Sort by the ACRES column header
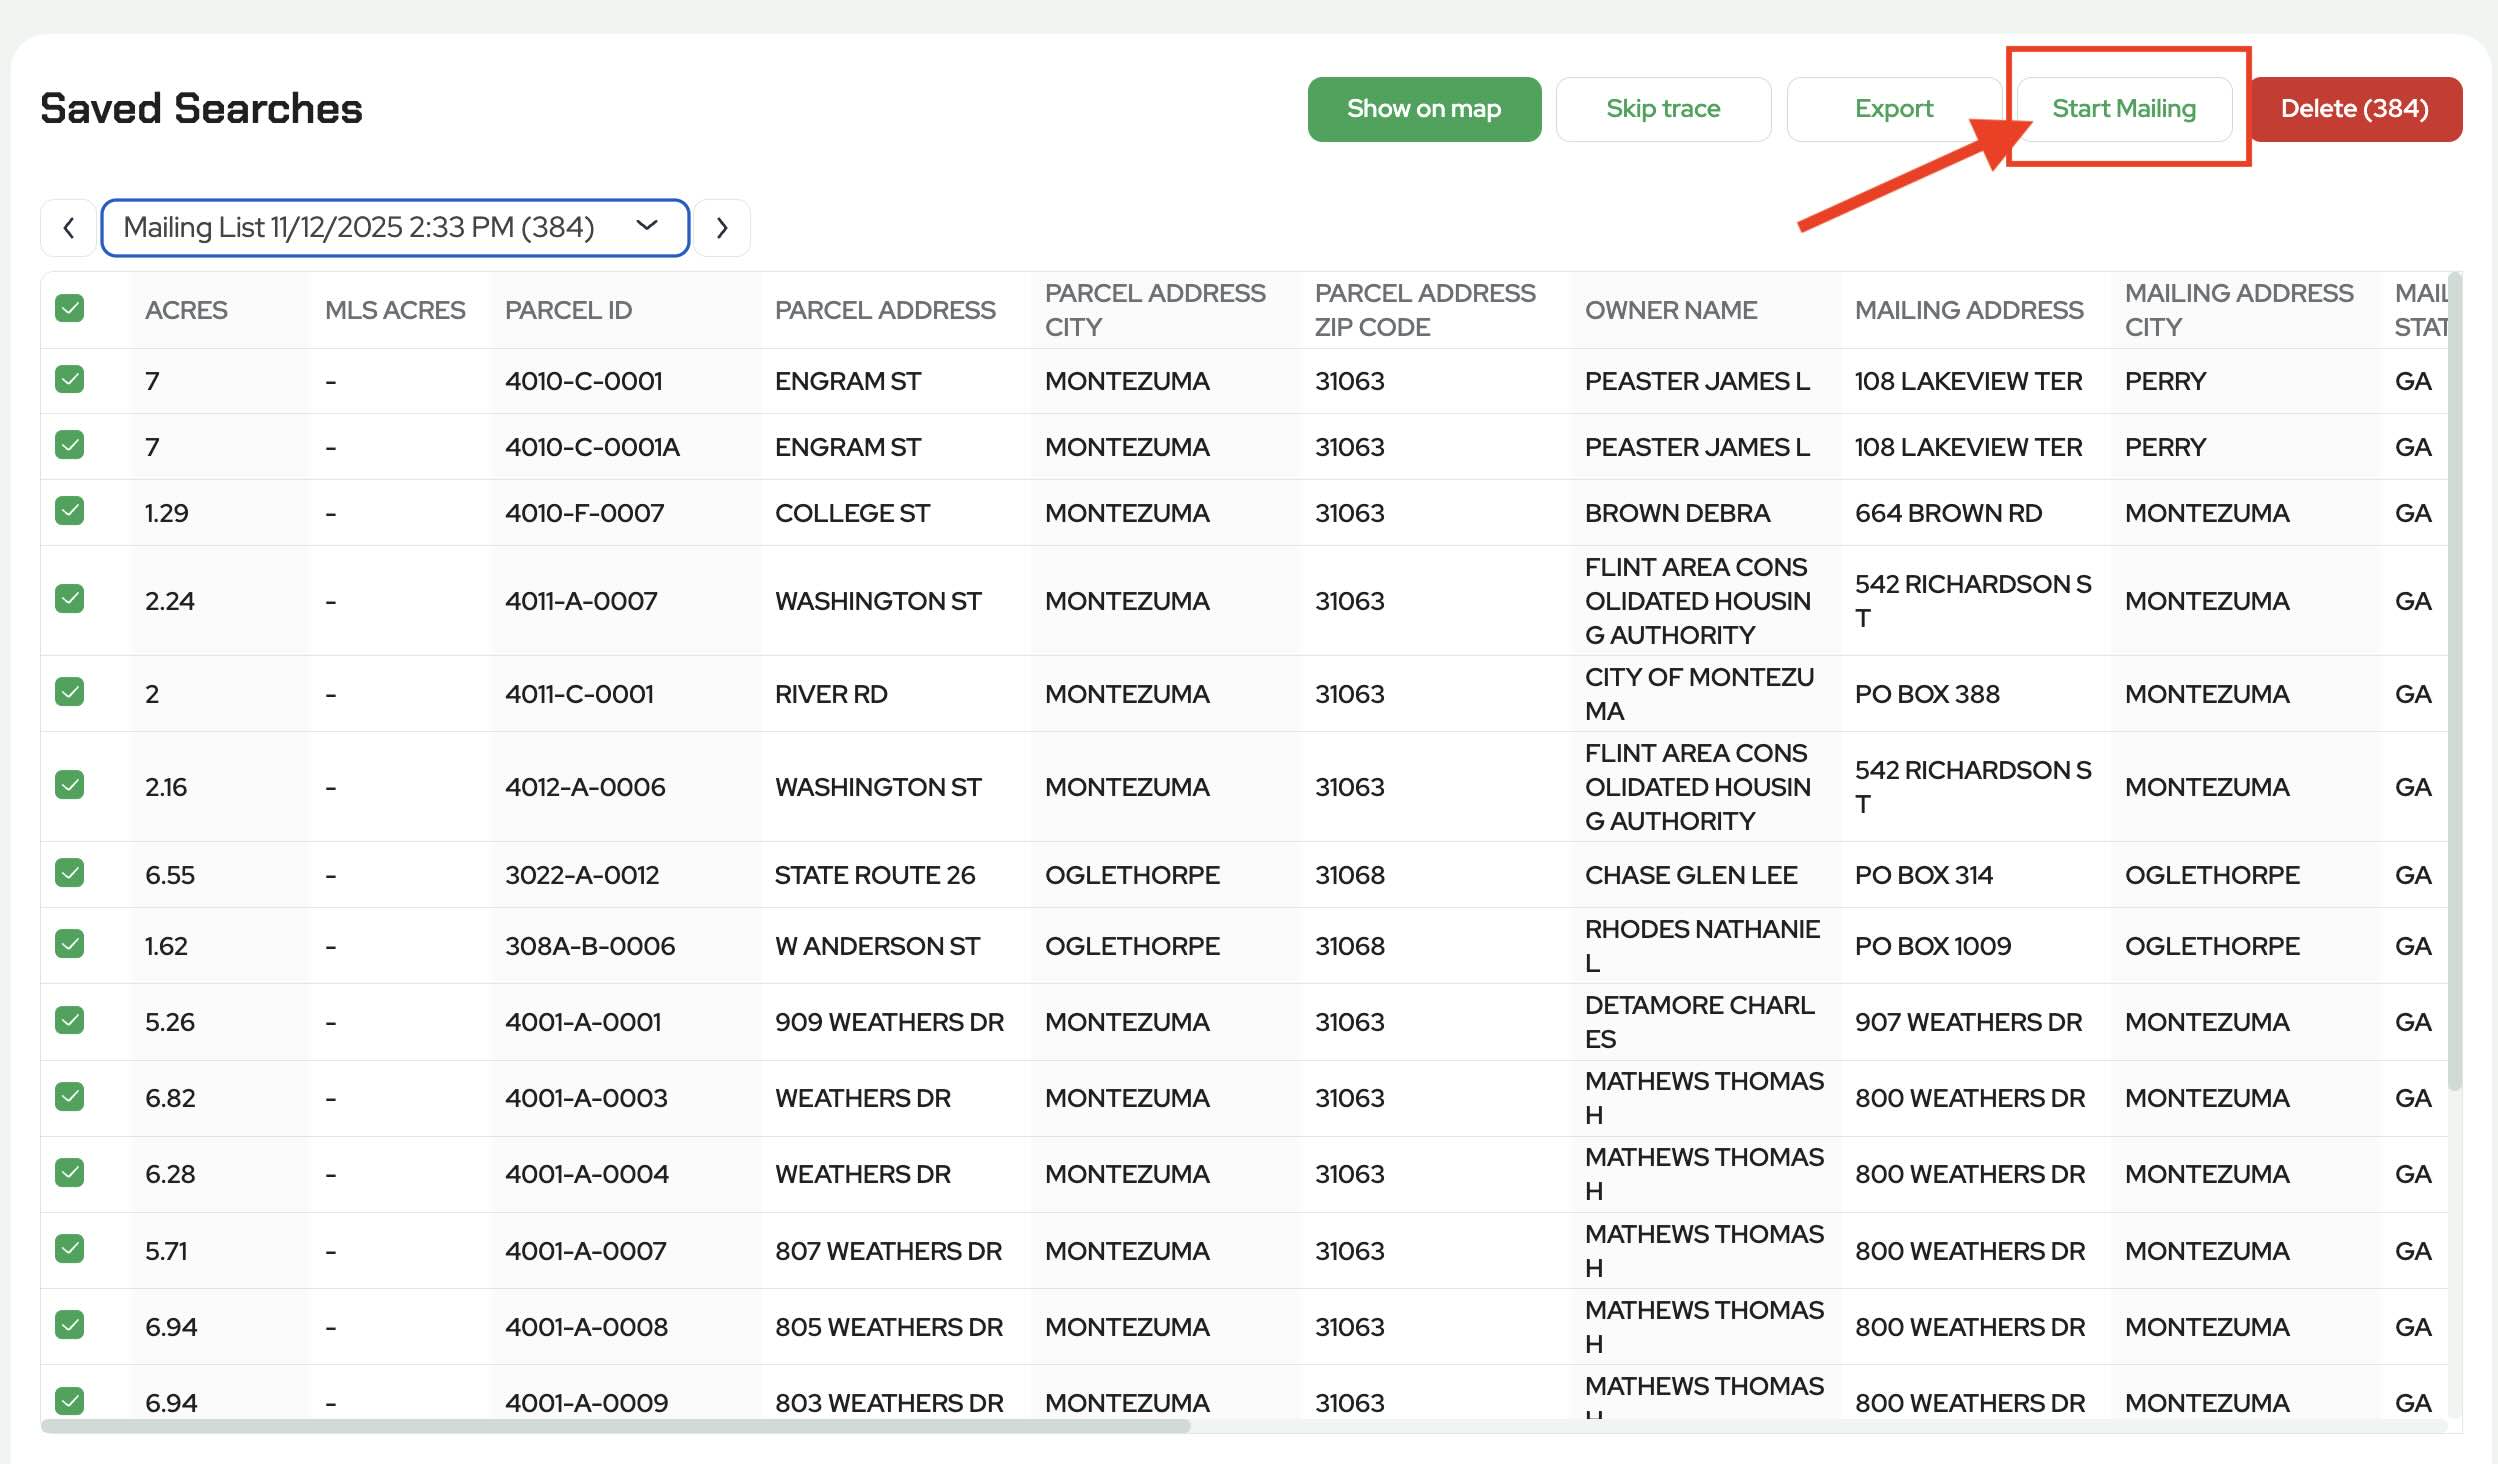The width and height of the screenshot is (2498, 1464). click(x=187, y=310)
